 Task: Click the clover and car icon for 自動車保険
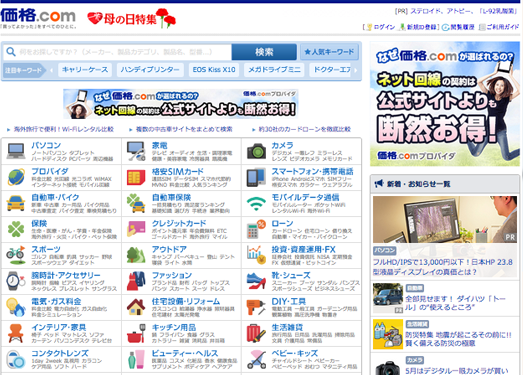click(136, 203)
